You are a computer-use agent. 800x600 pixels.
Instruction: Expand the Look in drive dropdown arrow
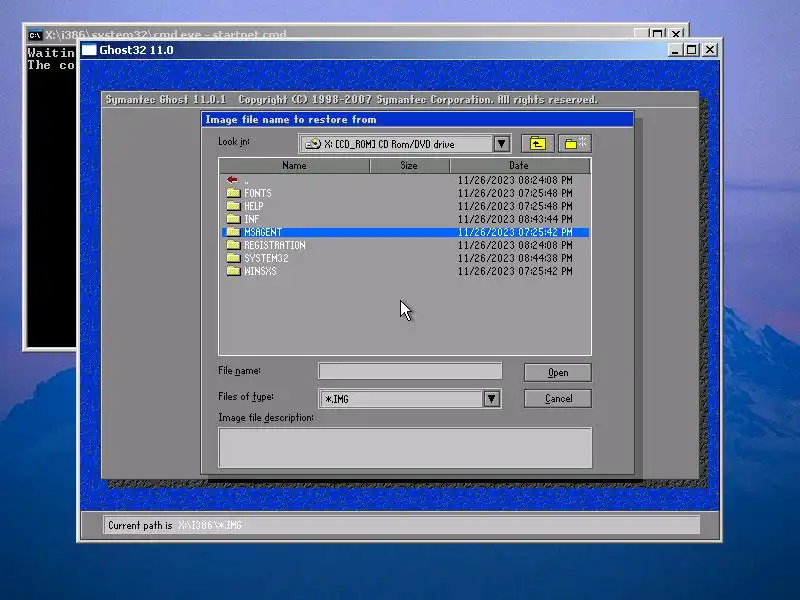click(x=502, y=144)
